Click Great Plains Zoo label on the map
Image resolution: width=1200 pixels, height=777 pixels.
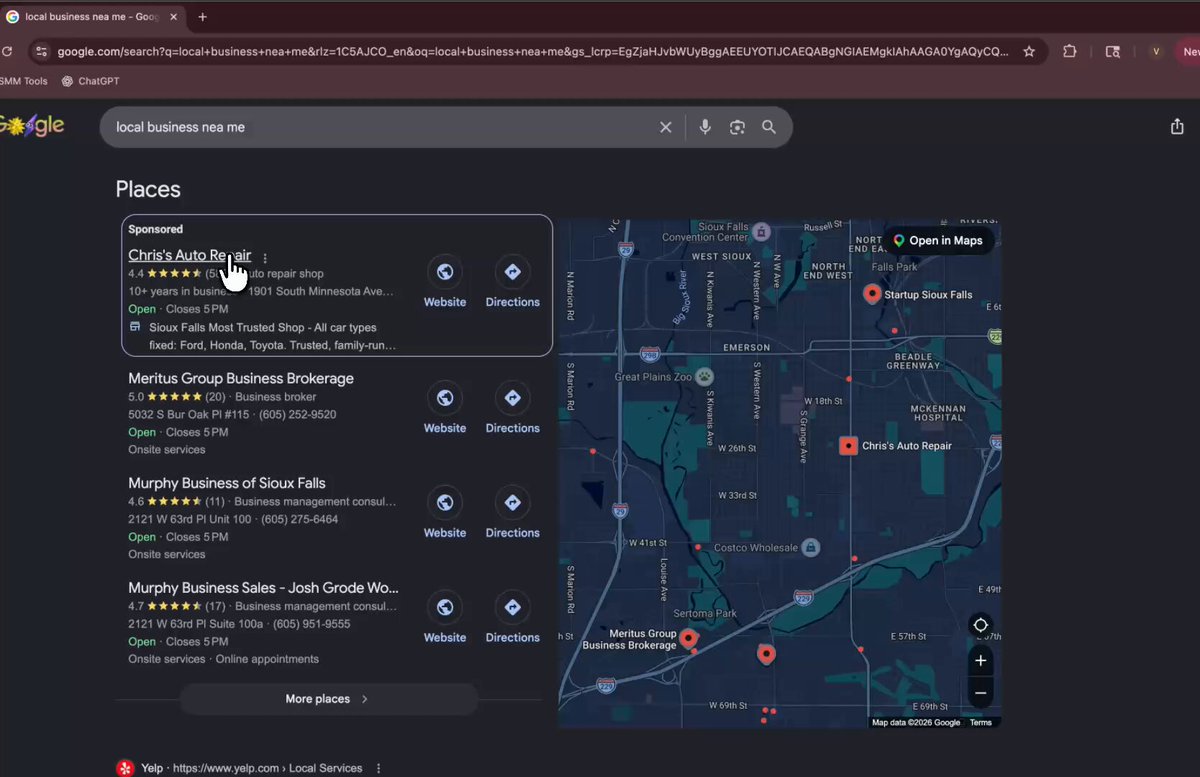point(654,377)
